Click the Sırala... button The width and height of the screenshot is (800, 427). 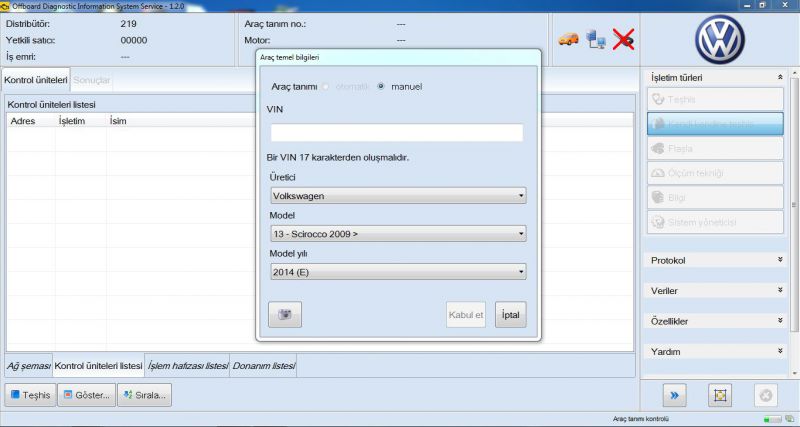[144, 395]
